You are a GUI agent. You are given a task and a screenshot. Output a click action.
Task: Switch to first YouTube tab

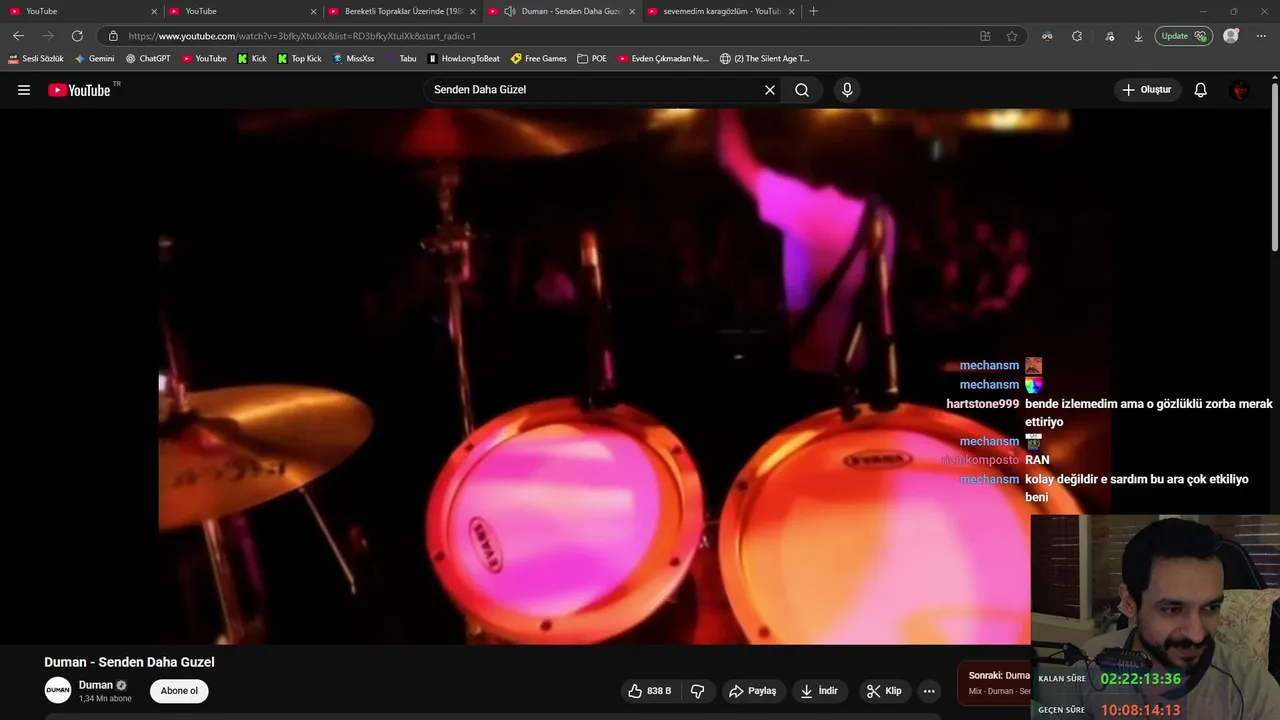point(82,11)
